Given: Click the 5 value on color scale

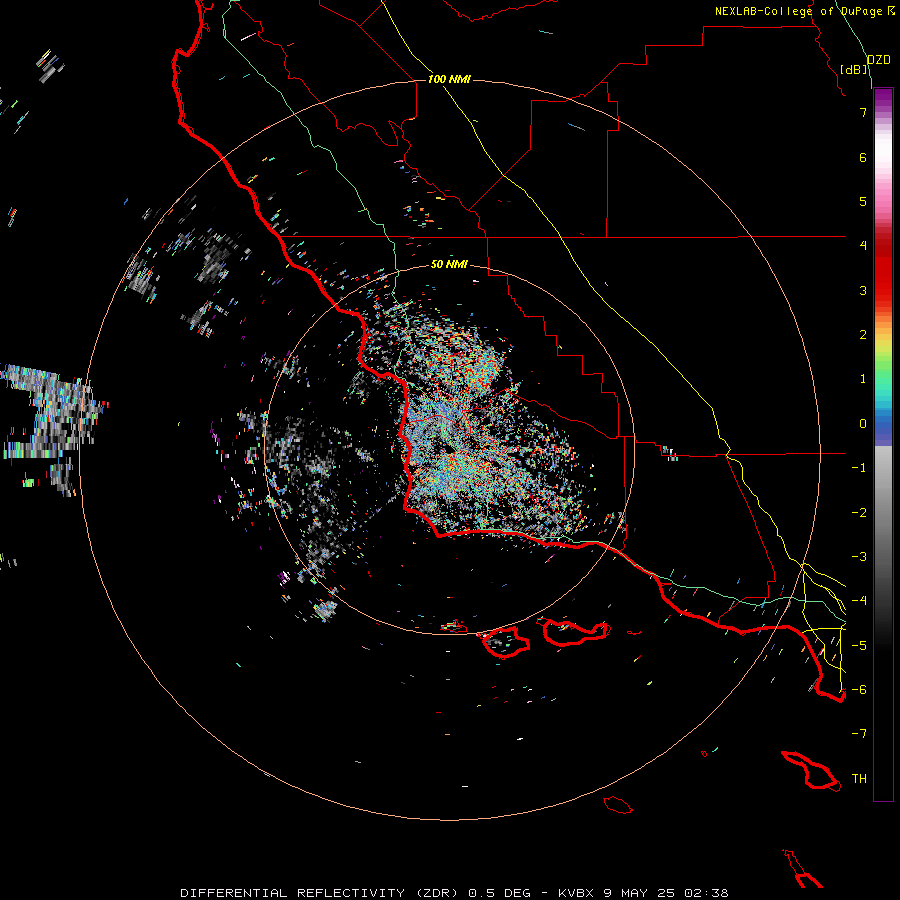Looking at the screenshot, I should click(863, 201).
